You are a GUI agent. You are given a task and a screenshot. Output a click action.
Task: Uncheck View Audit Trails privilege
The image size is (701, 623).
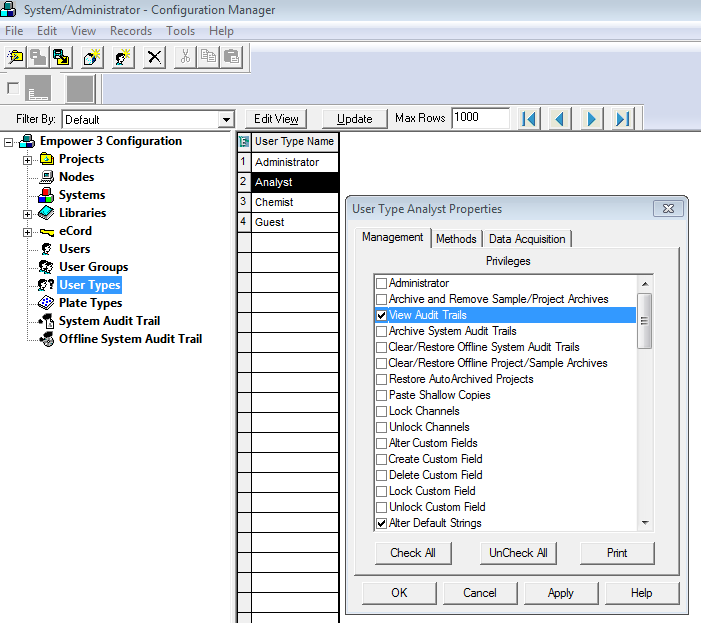click(x=381, y=316)
